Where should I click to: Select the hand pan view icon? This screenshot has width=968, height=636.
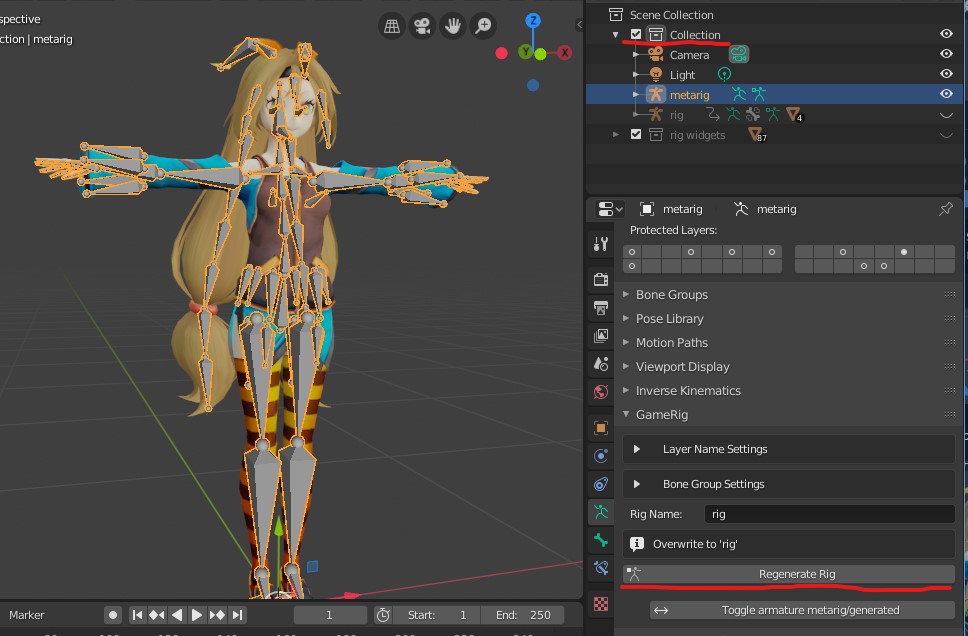tap(453, 26)
